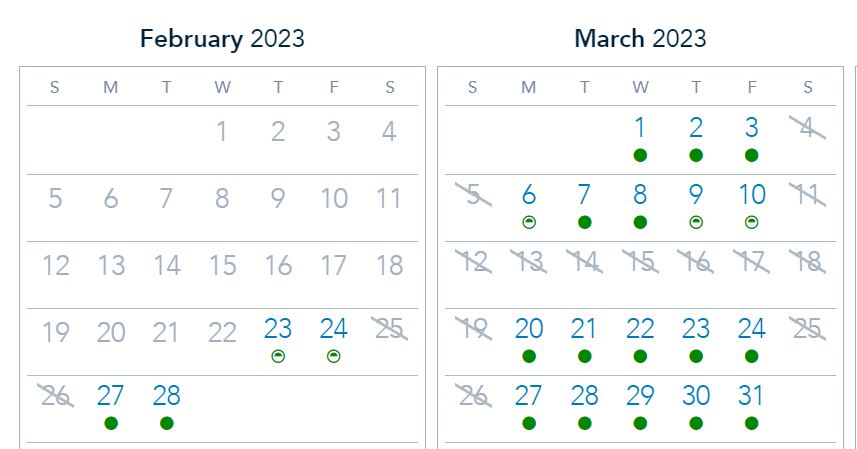Choose March 27 on the calendar
Image resolution: width=857 pixels, height=449 pixels.
(529, 395)
